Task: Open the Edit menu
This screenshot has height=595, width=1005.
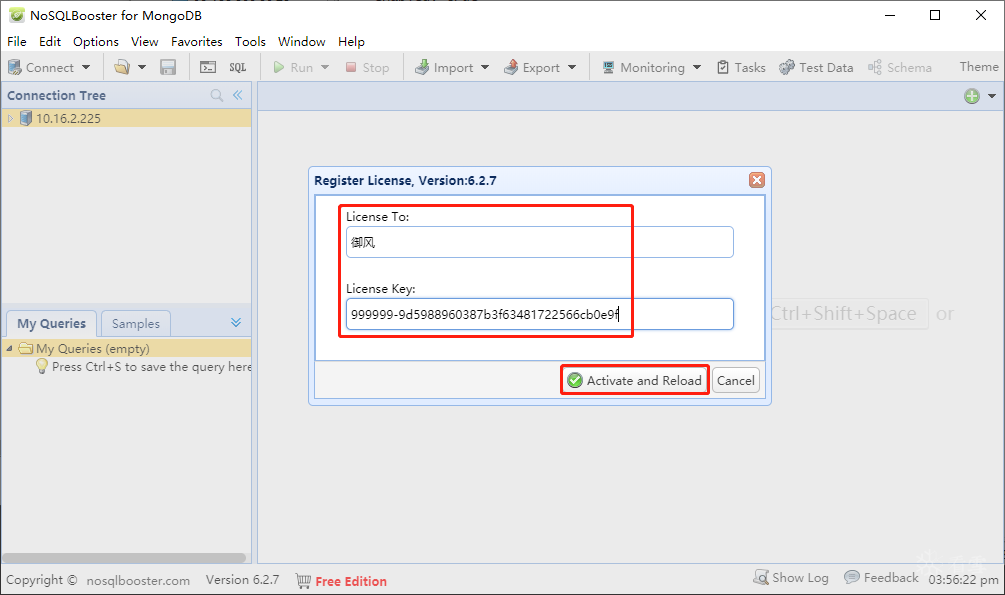Action: [50, 42]
